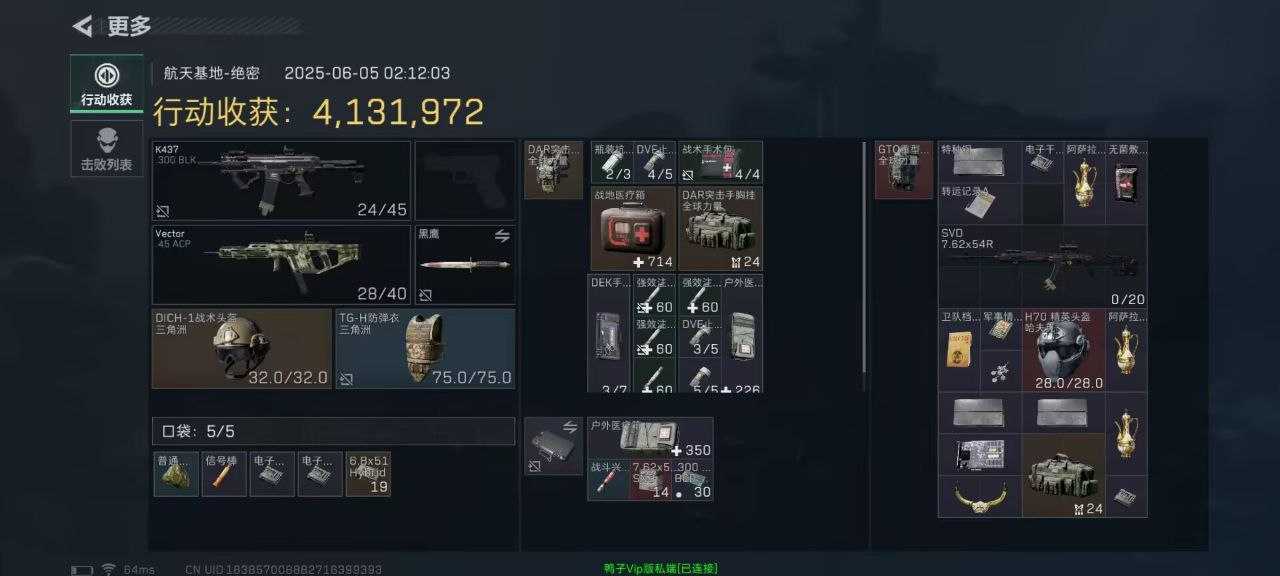
Task: Select the 行动收获 tab
Action: pyautogui.click(x=106, y=84)
